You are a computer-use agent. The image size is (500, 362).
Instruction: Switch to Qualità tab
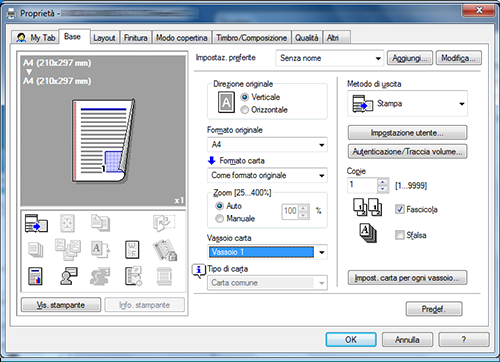[307, 38]
